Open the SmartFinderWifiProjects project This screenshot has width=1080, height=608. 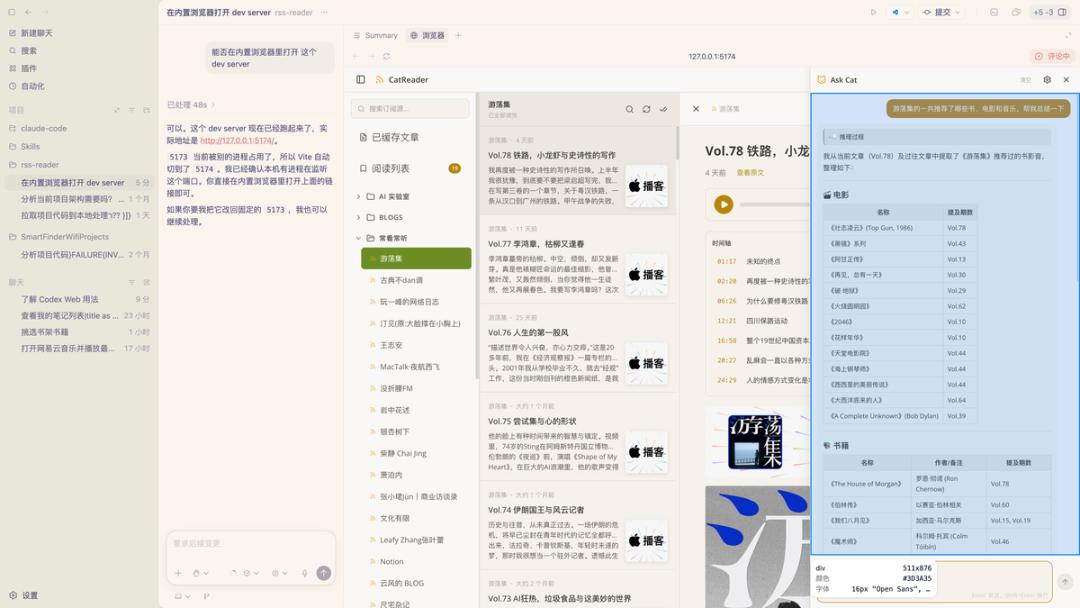tap(64, 237)
